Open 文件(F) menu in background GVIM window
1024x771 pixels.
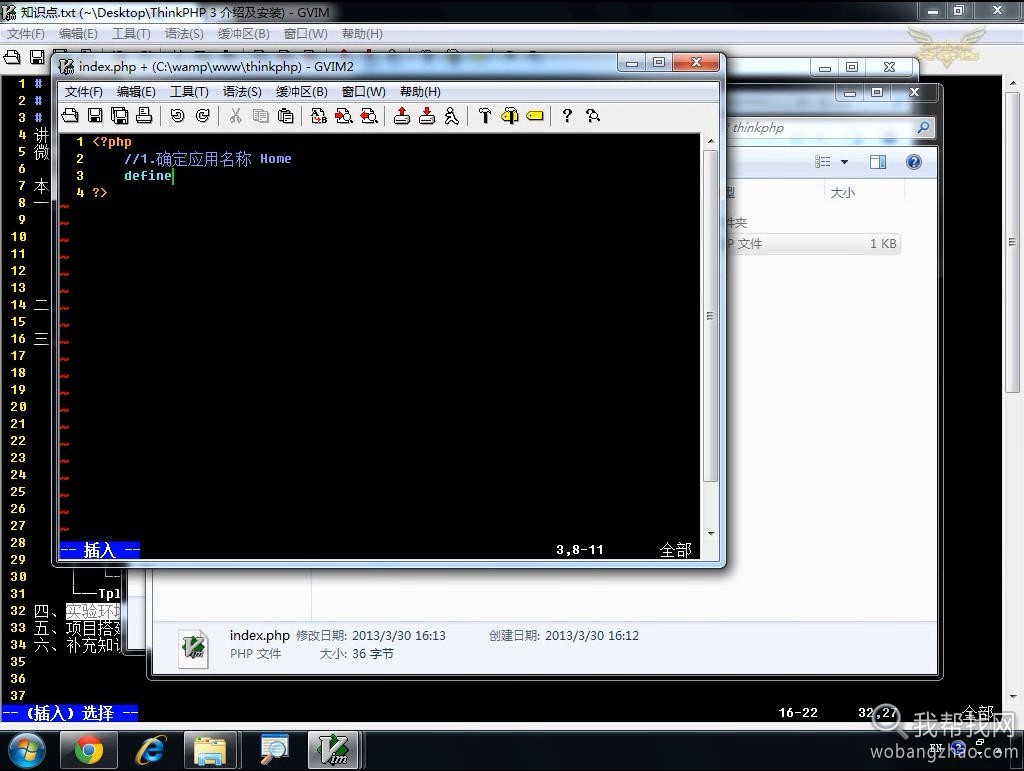[x=26, y=34]
